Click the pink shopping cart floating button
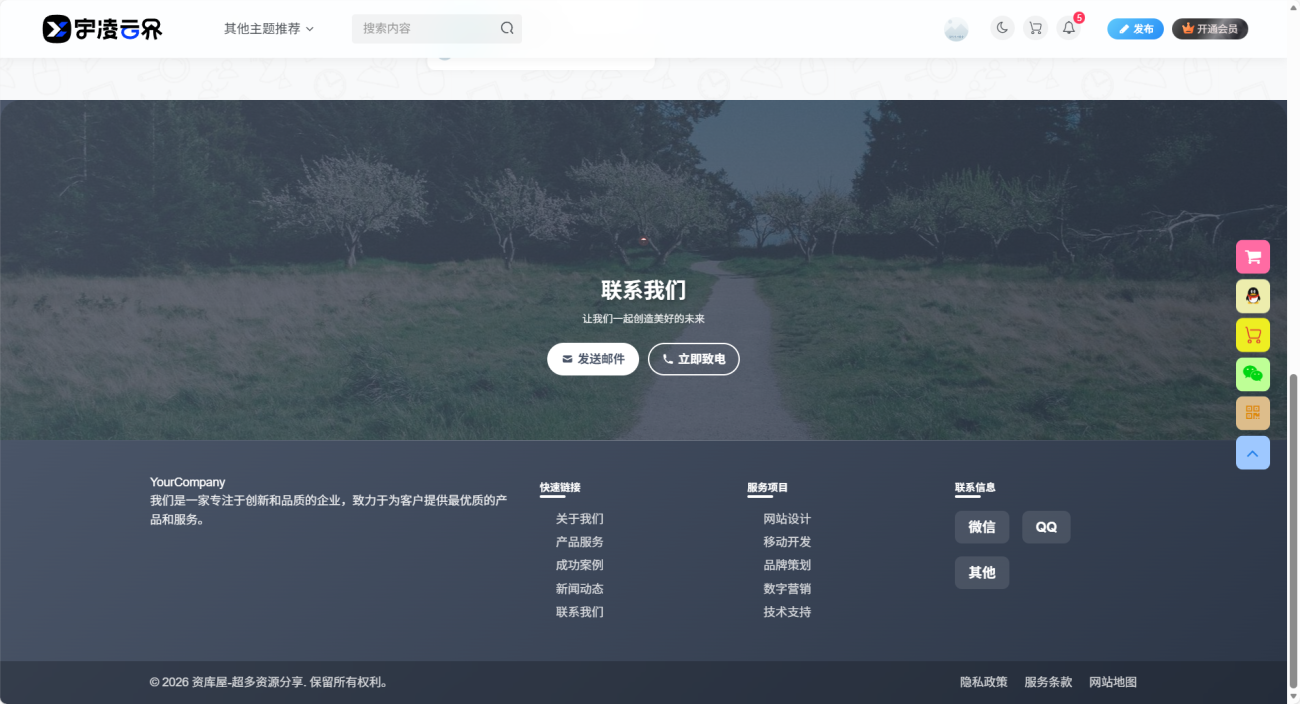1300x704 pixels. pos(1253,257)
